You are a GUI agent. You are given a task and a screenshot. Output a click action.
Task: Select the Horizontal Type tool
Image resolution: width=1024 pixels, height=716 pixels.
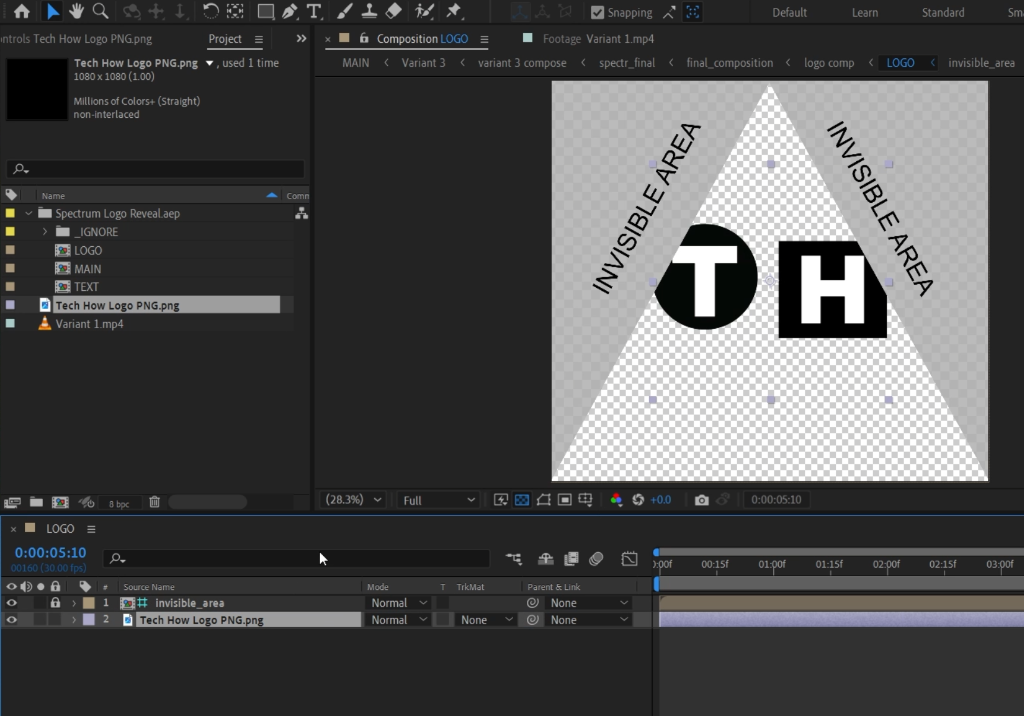coord(314,12)
